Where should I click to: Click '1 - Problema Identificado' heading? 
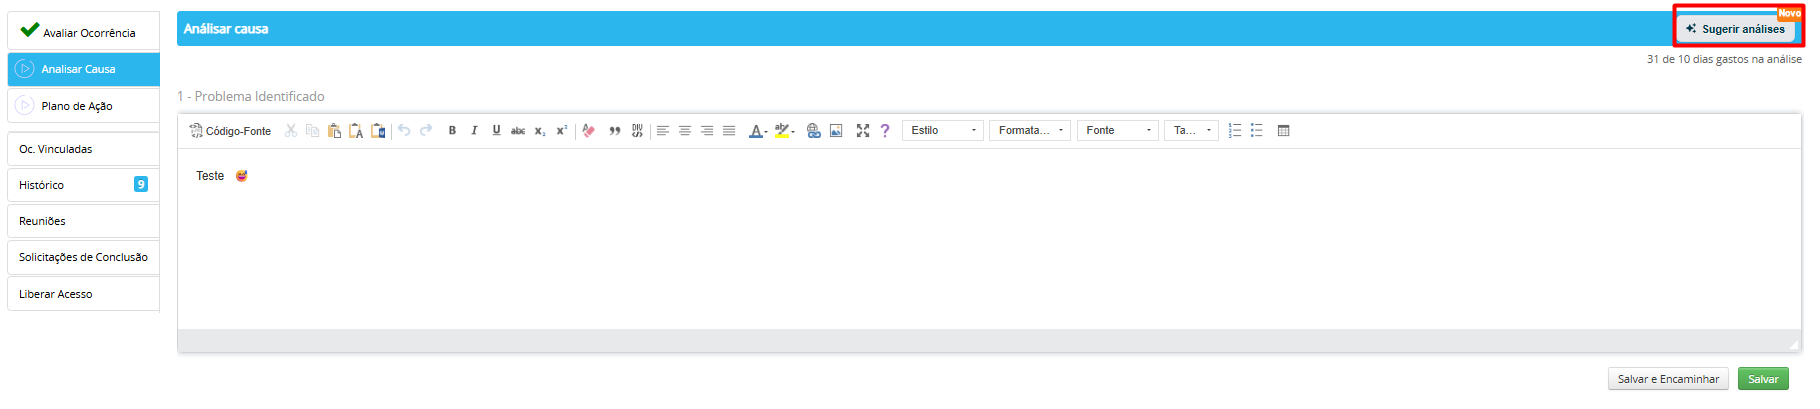251,96
